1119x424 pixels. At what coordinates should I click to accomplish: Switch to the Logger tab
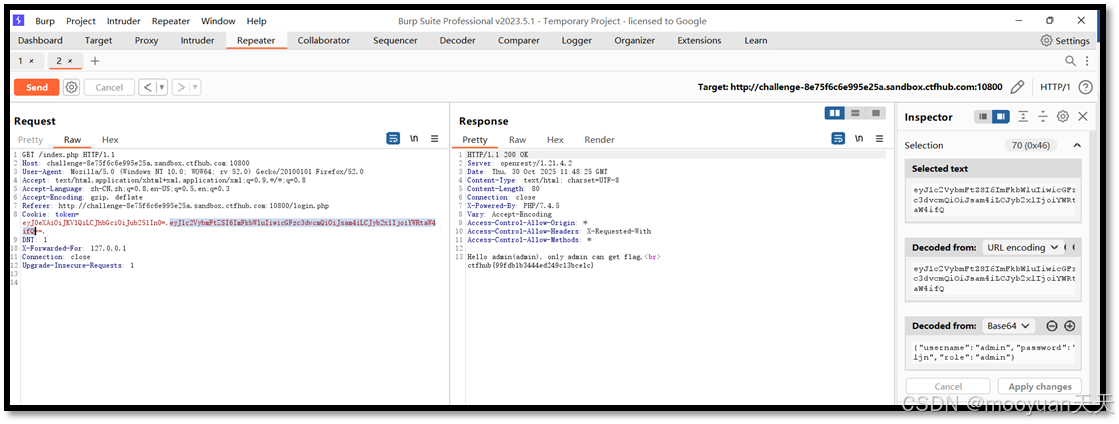[577, 41]
